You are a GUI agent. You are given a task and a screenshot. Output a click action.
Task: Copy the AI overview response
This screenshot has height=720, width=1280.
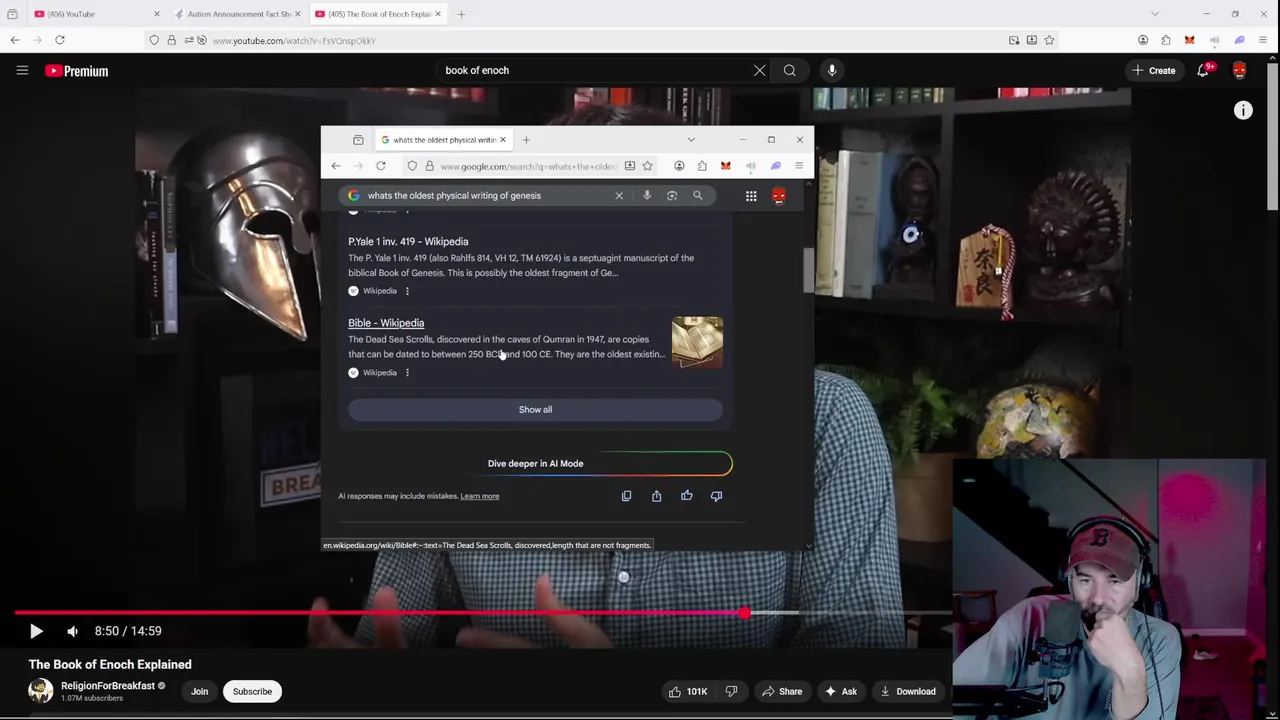tap(626, 496)
